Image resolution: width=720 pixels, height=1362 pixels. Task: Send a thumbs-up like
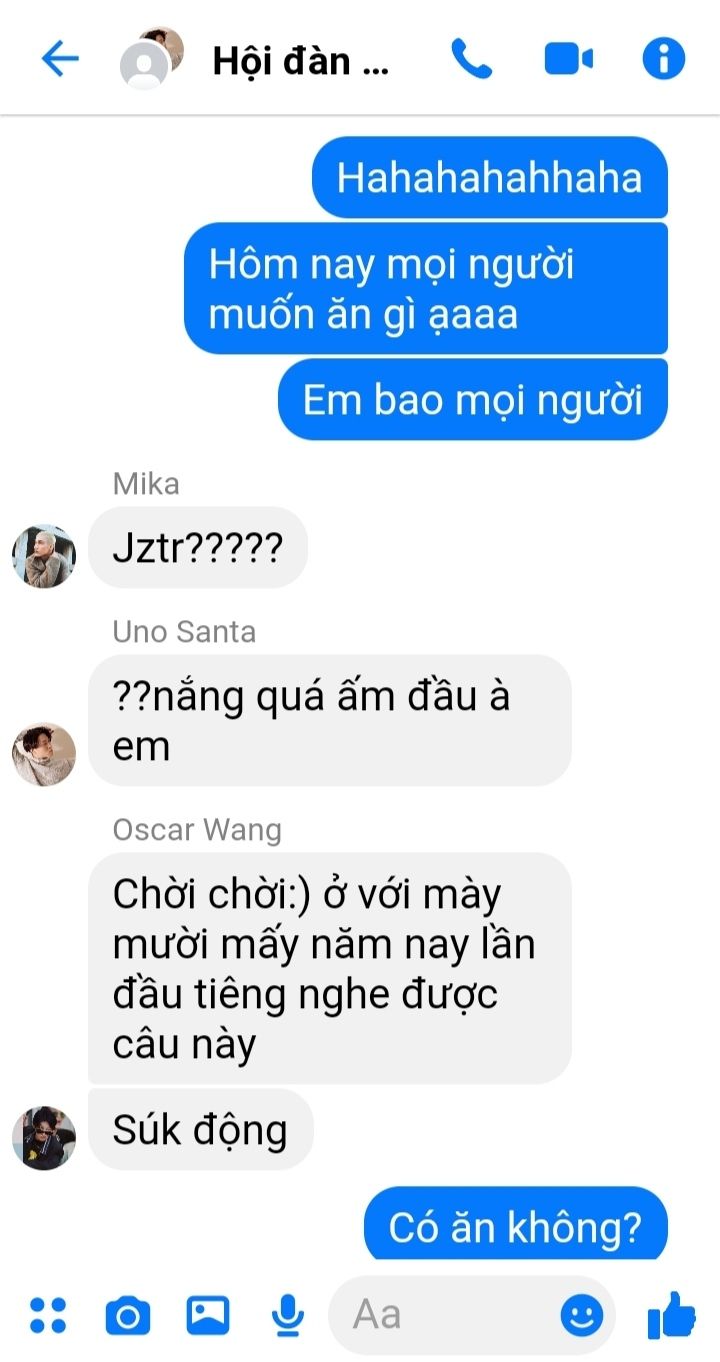tap(671, 1314)
